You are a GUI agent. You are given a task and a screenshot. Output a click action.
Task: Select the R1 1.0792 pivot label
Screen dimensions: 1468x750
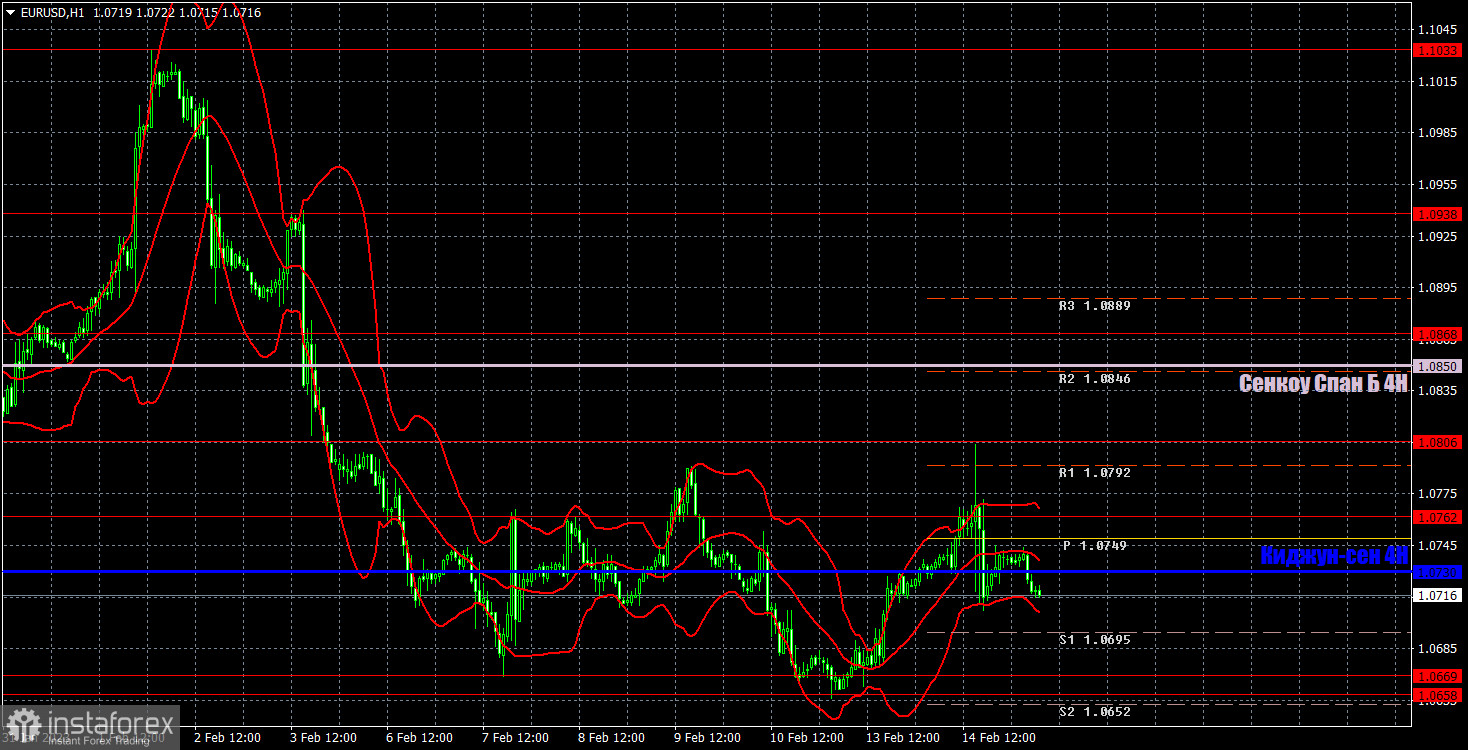(1095, 472)
